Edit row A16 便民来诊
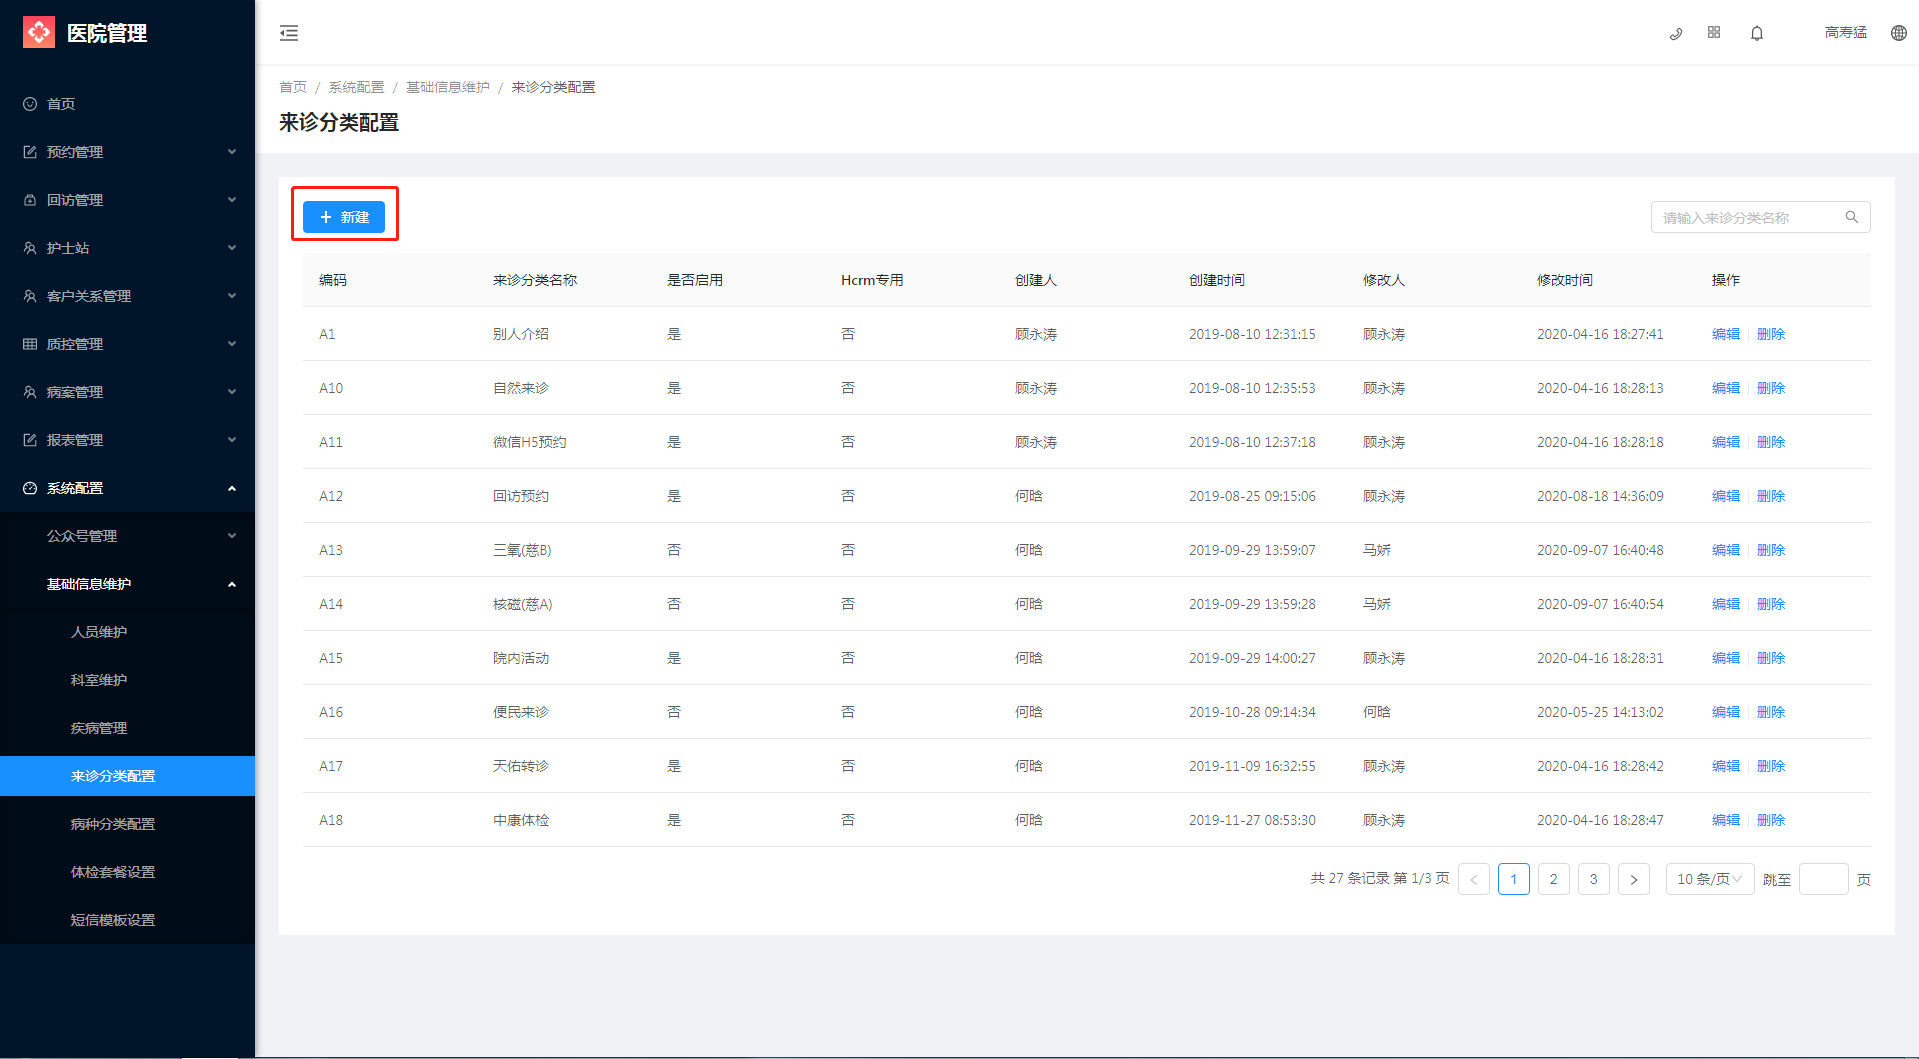 click(1726, 712)
